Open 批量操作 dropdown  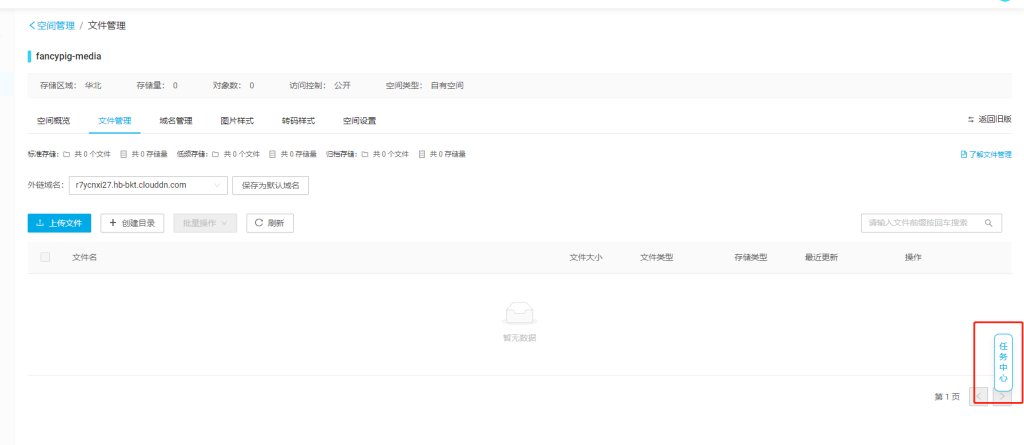click(x=205, y=223)
